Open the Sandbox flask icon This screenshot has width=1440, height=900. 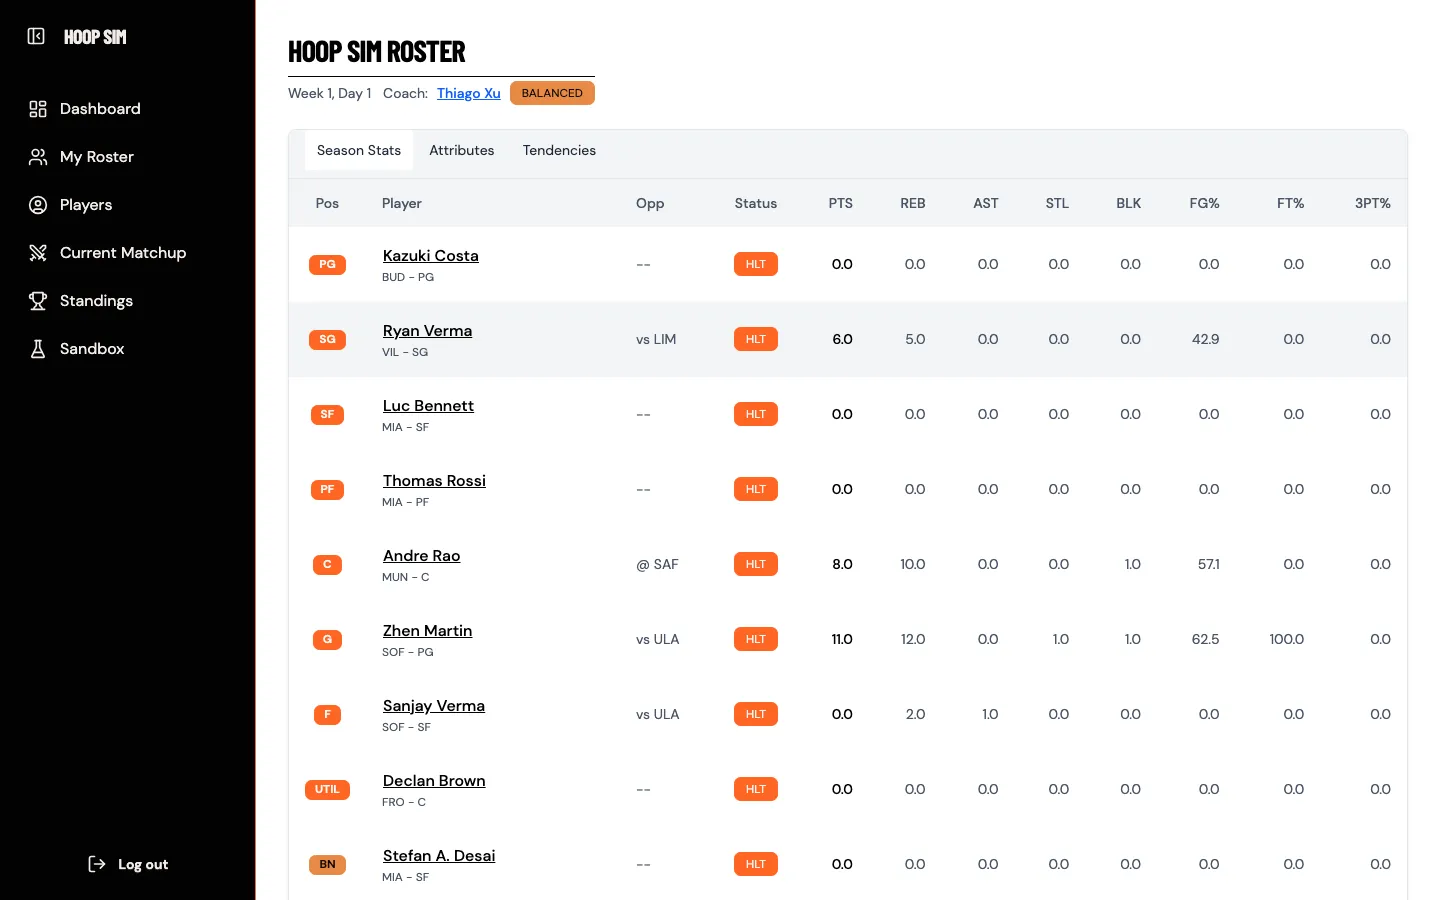[x=38, y=349]
